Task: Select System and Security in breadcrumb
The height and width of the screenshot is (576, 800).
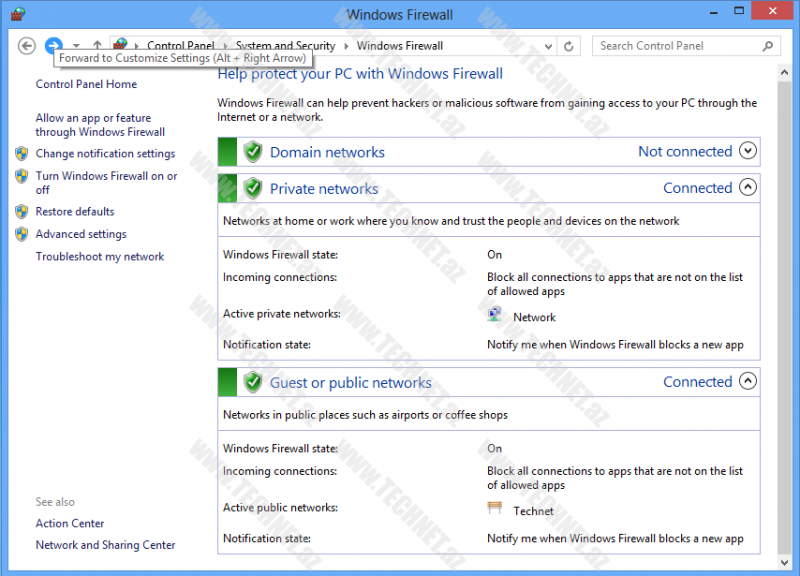Action: [x=286, y=46]
